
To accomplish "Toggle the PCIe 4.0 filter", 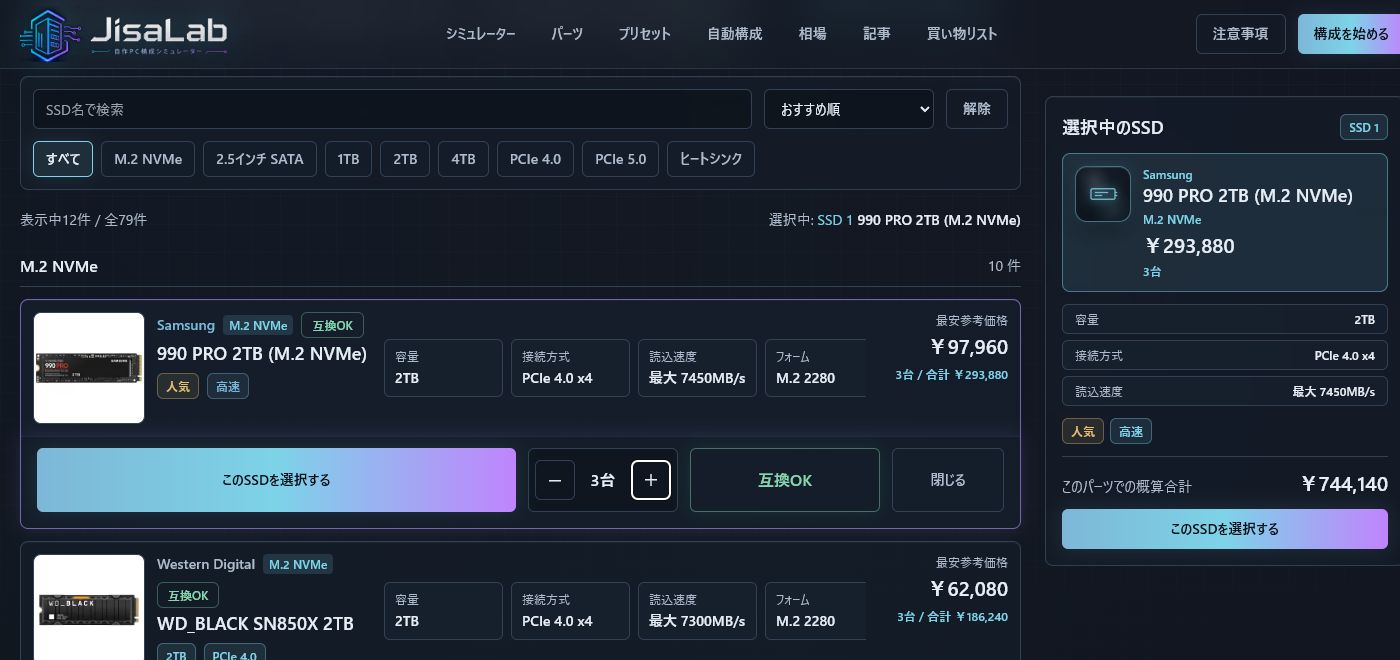I will 535,159.
